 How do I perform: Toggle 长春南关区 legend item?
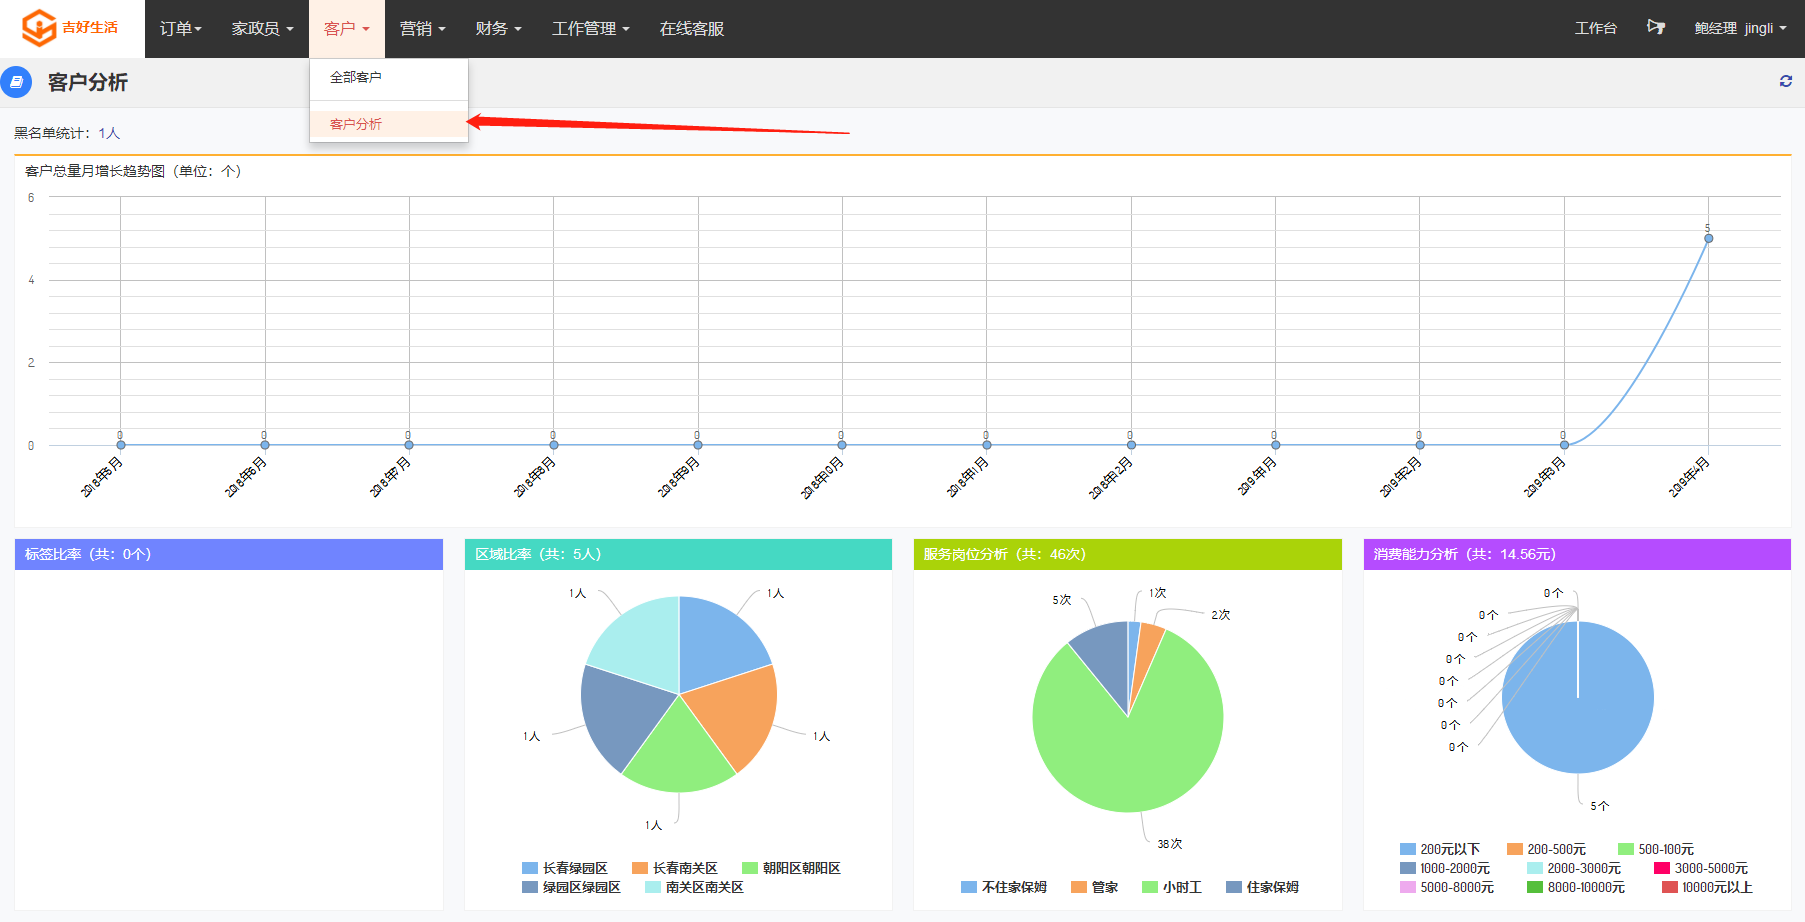[x=675, y=868]
